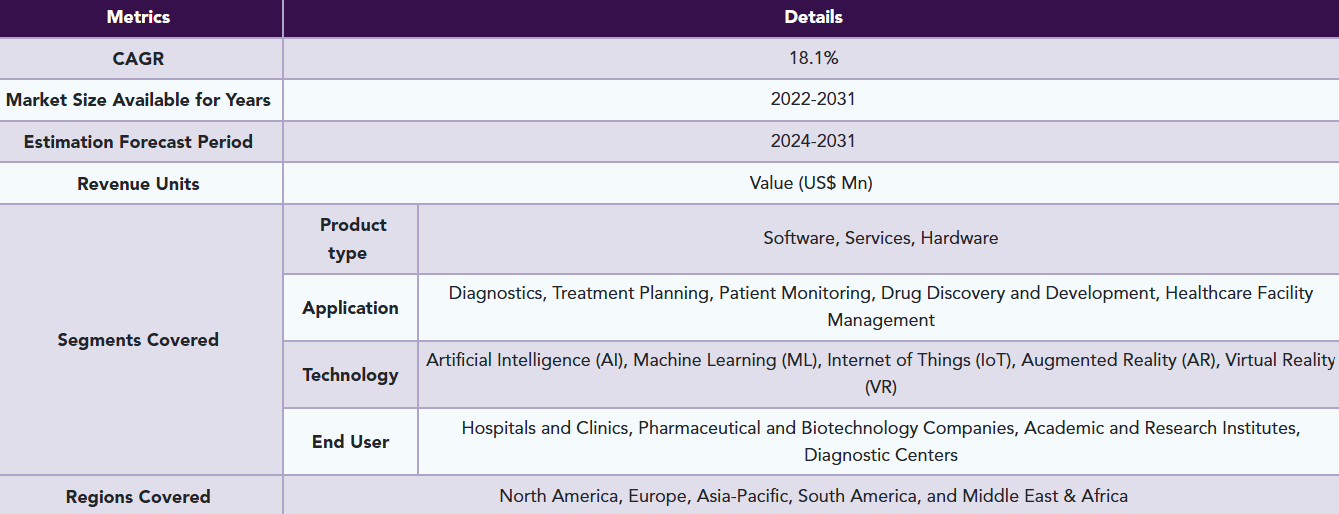Select Estimation Forecast Period label

tap(138, 142)
